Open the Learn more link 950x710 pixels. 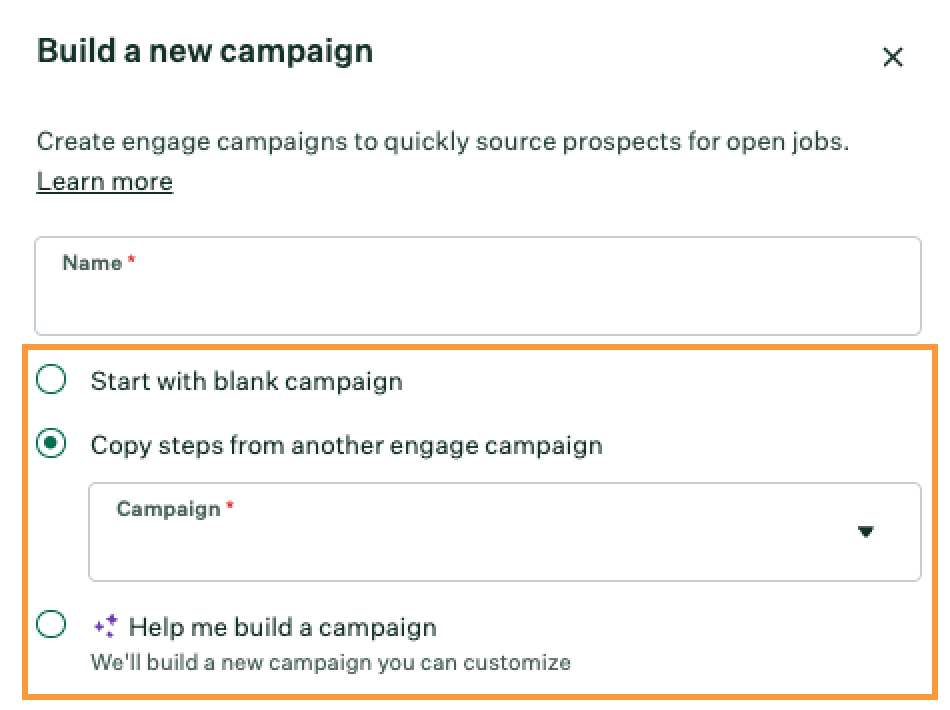pos(105,181)
